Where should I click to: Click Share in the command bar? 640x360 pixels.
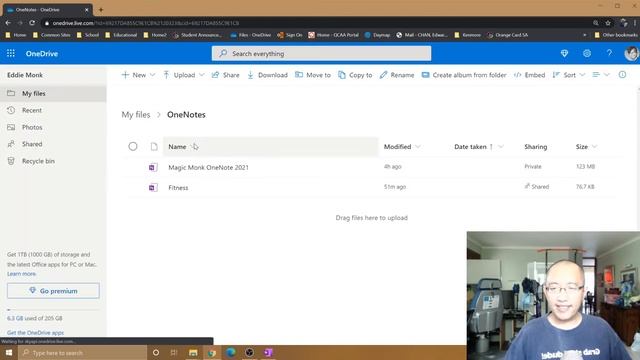click(225, 75)
